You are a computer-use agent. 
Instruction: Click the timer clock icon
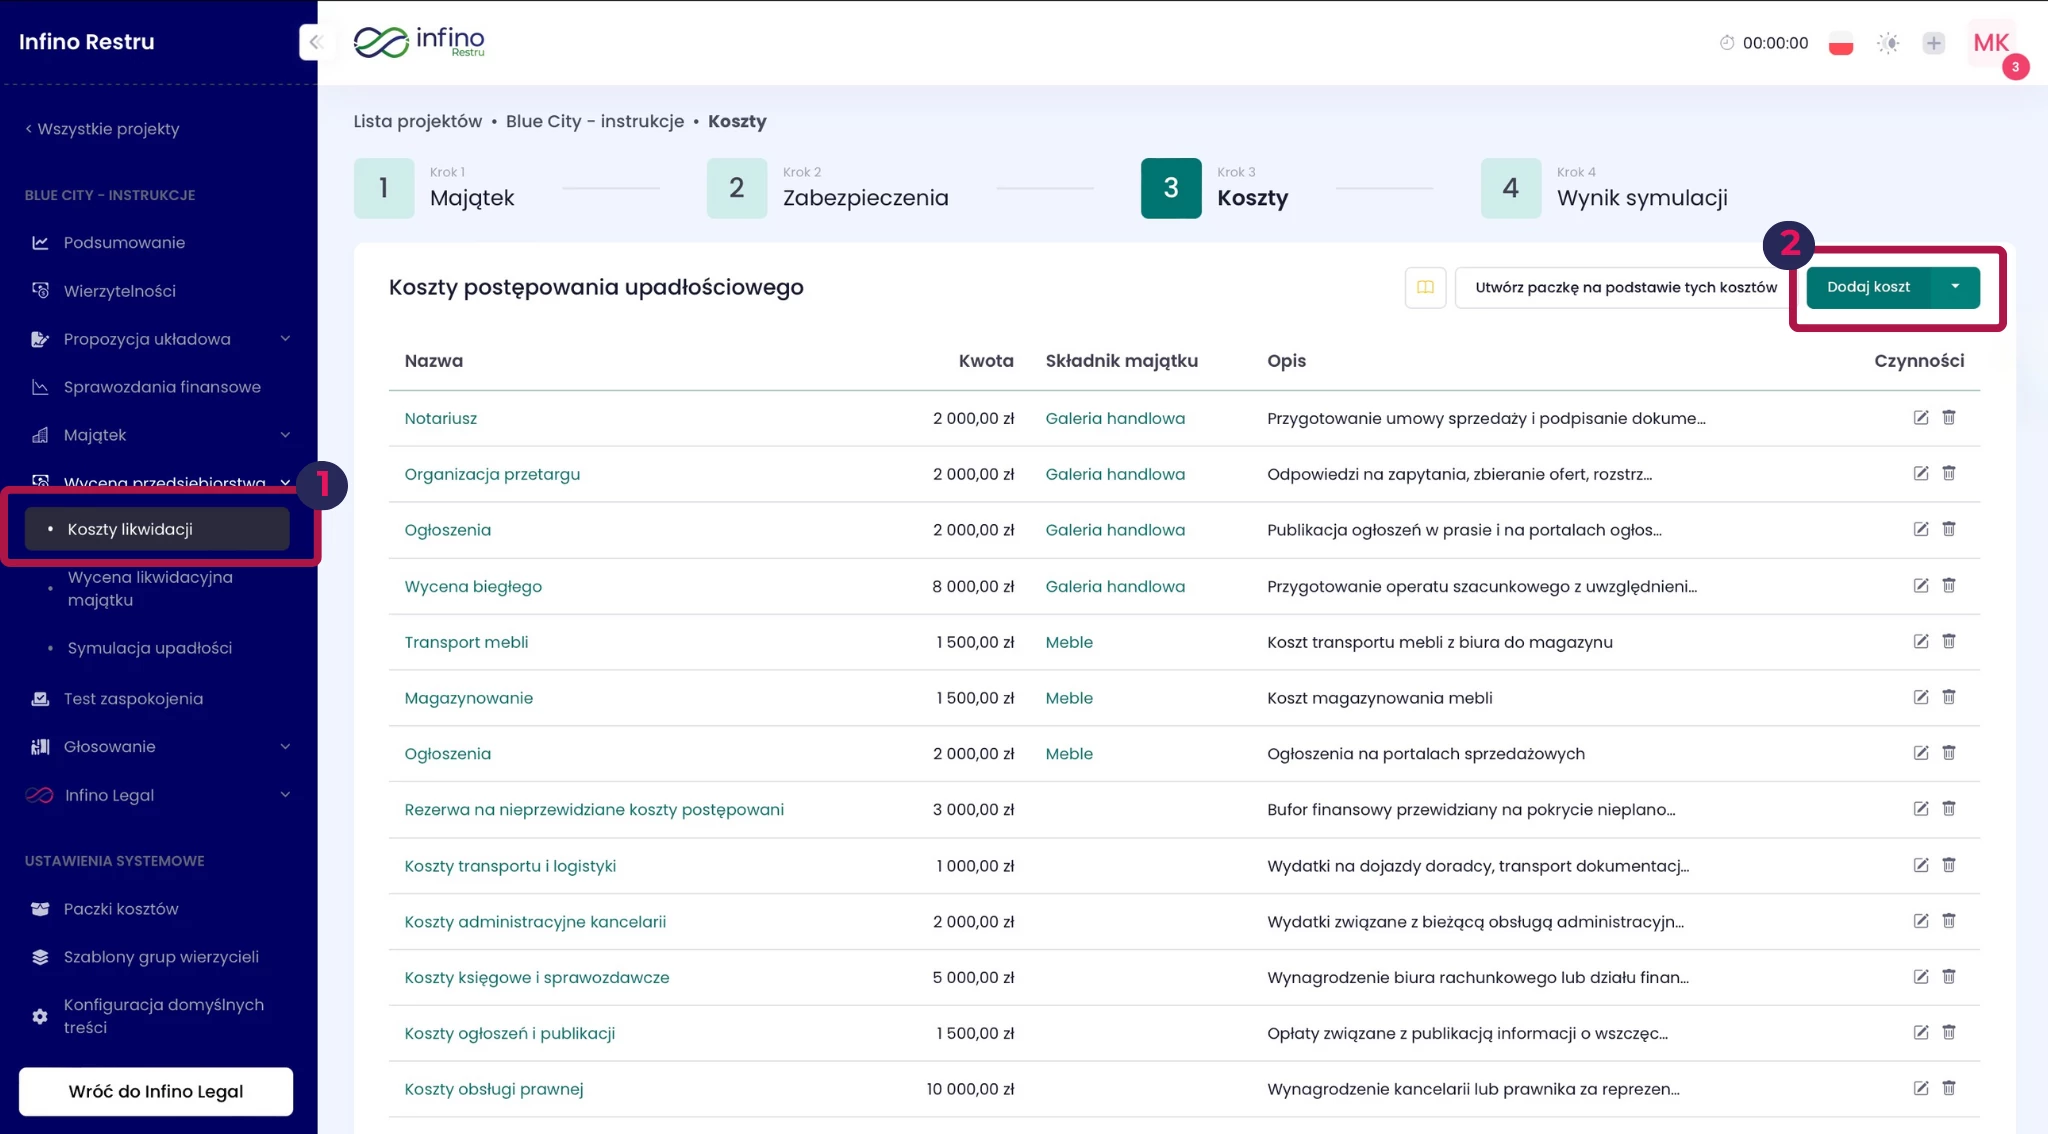[x=1726, y=43]
